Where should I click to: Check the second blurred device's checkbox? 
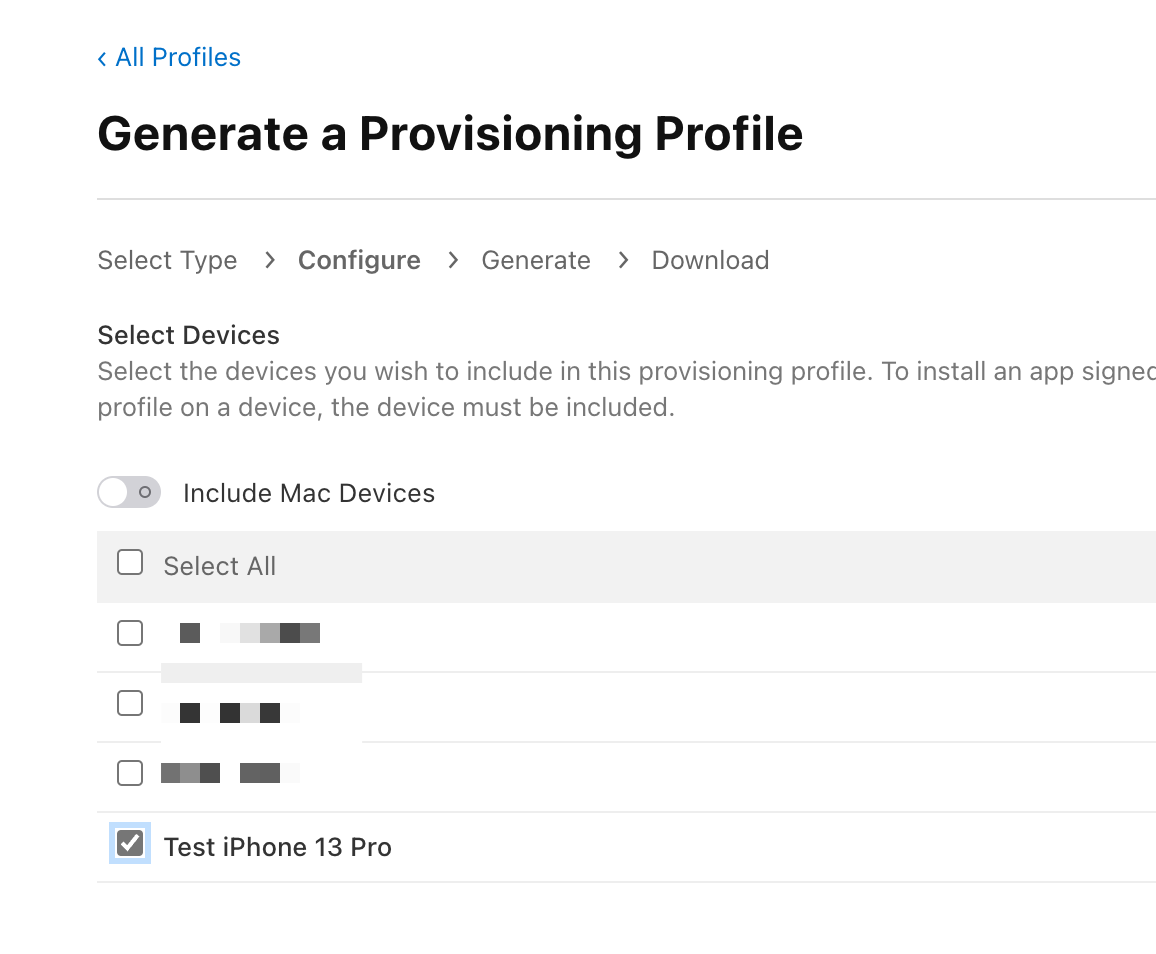pos(130,704)
